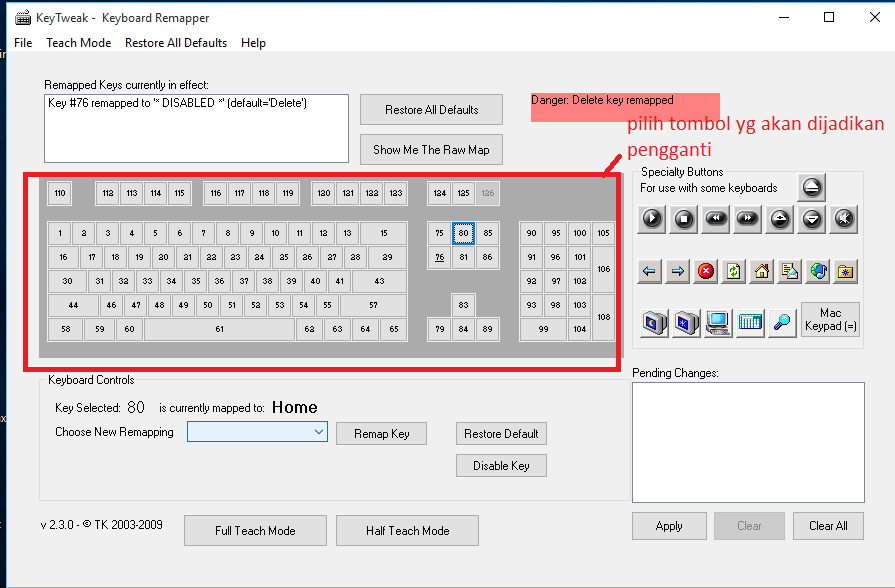Select key 124 on the keyboard map

[x=440, y=193]
